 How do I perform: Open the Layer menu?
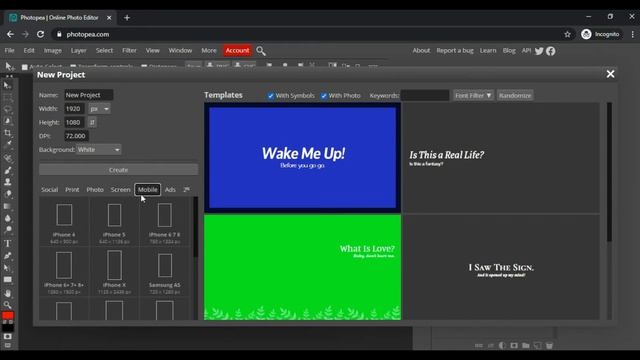coord(78,51)
